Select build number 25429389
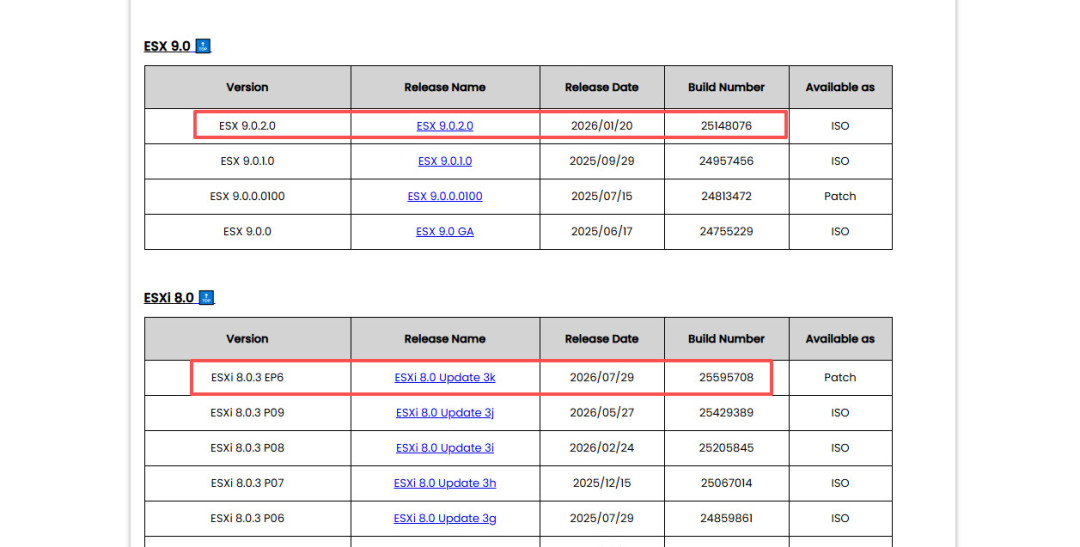The height and width of the screenshot is (547, 1080). [x=727, y=413]
